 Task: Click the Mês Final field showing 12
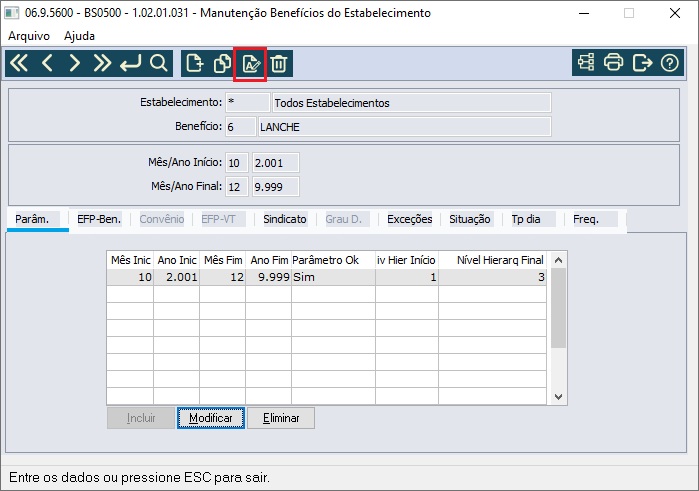tap(236, 186)
